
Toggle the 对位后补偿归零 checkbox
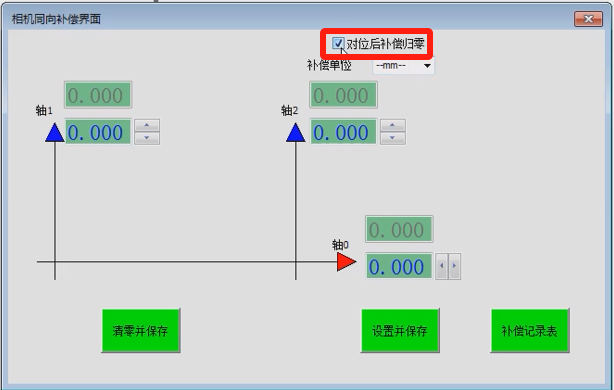coord(338,43)
